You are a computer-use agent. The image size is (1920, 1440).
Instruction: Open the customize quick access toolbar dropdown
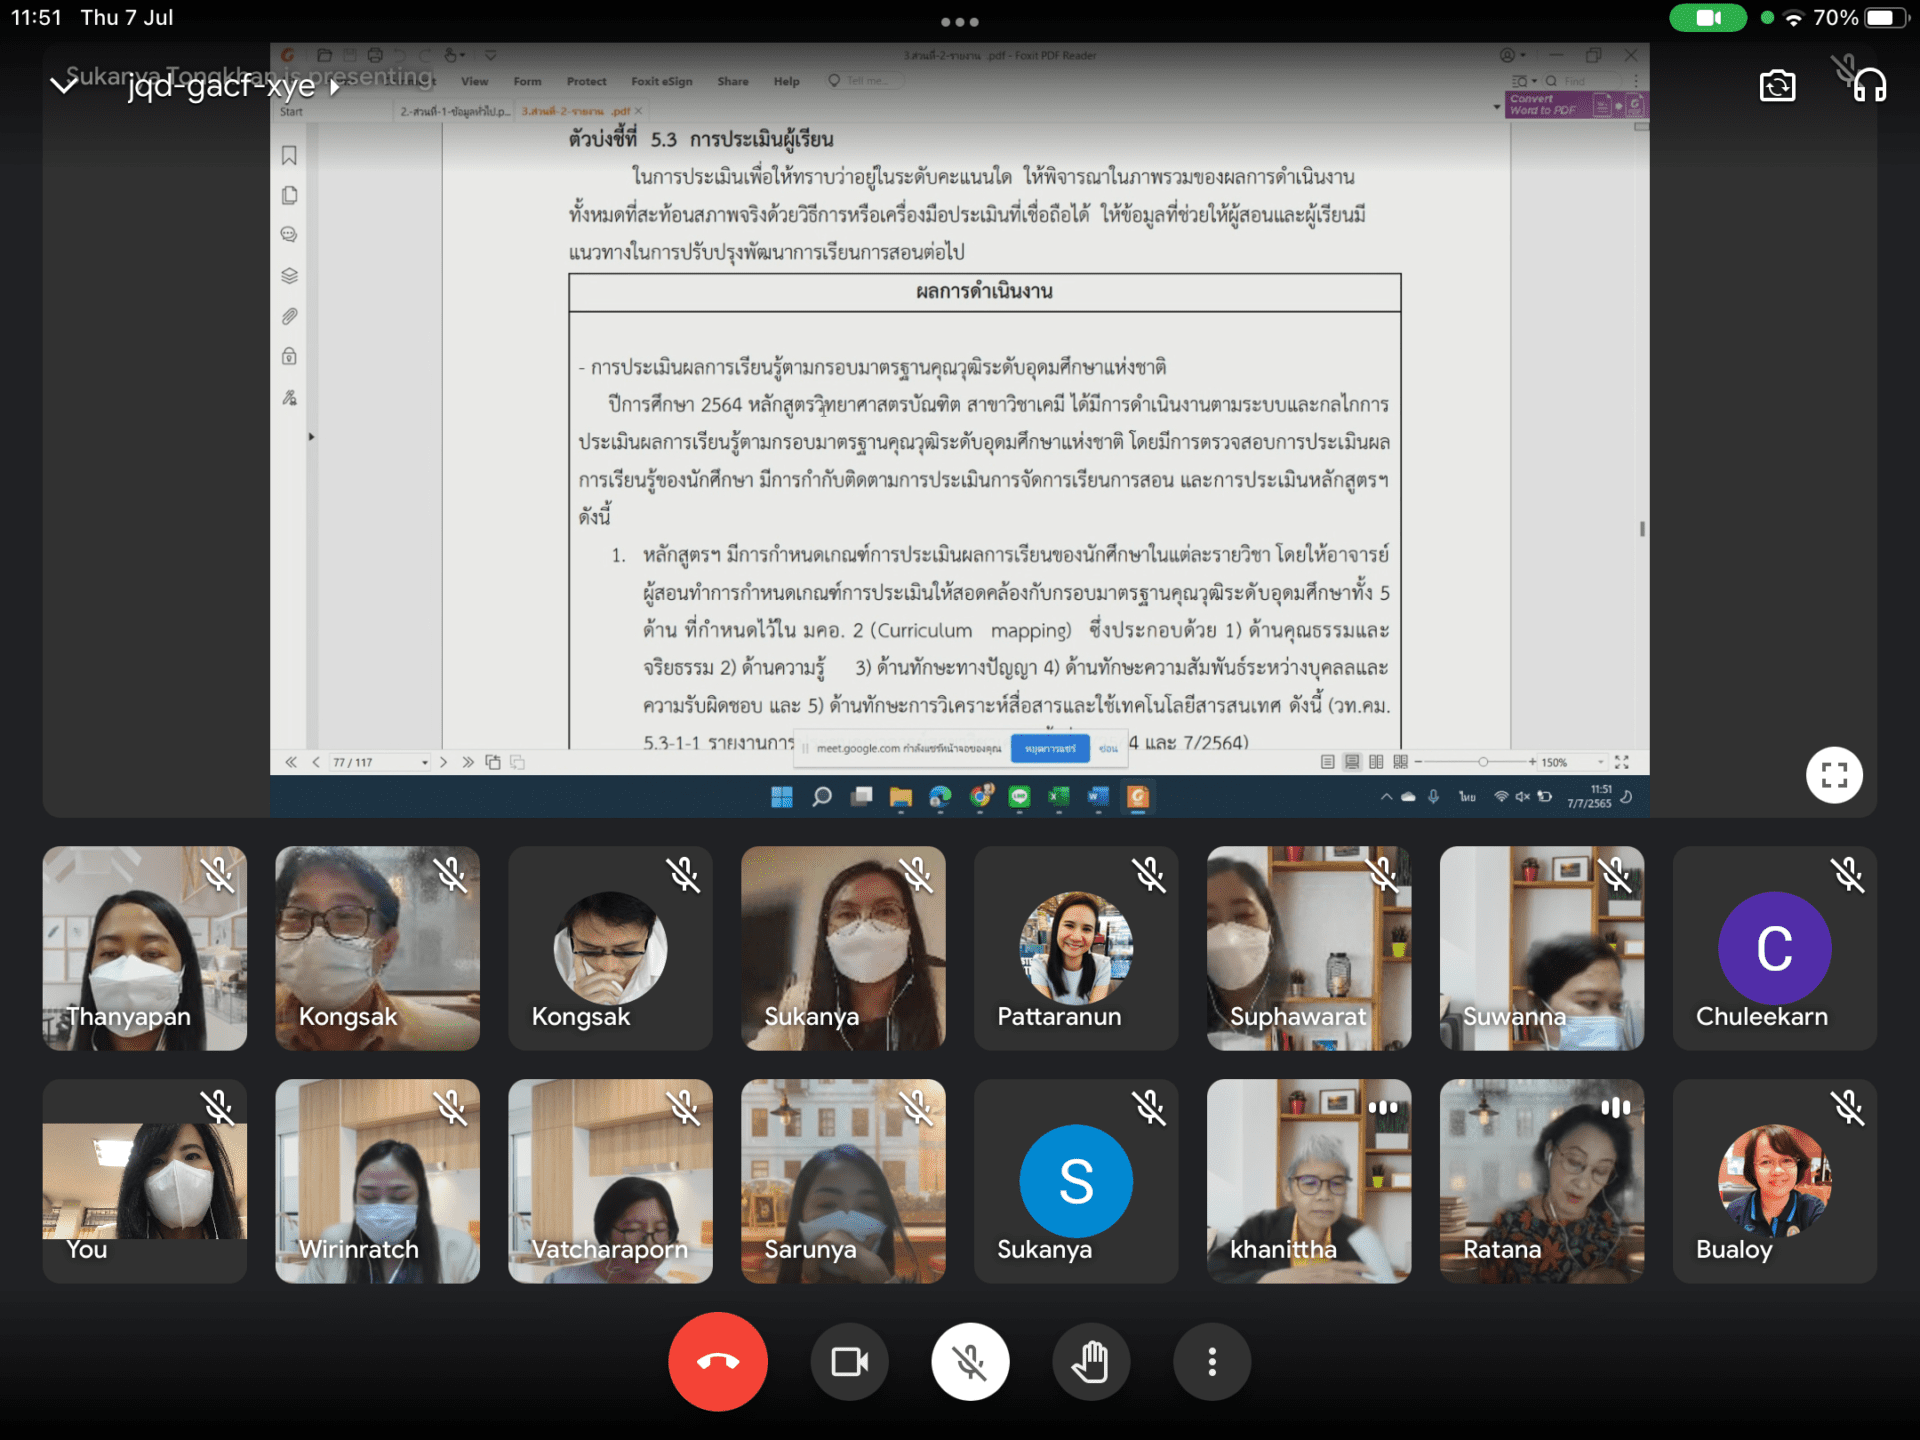[490, 56]
